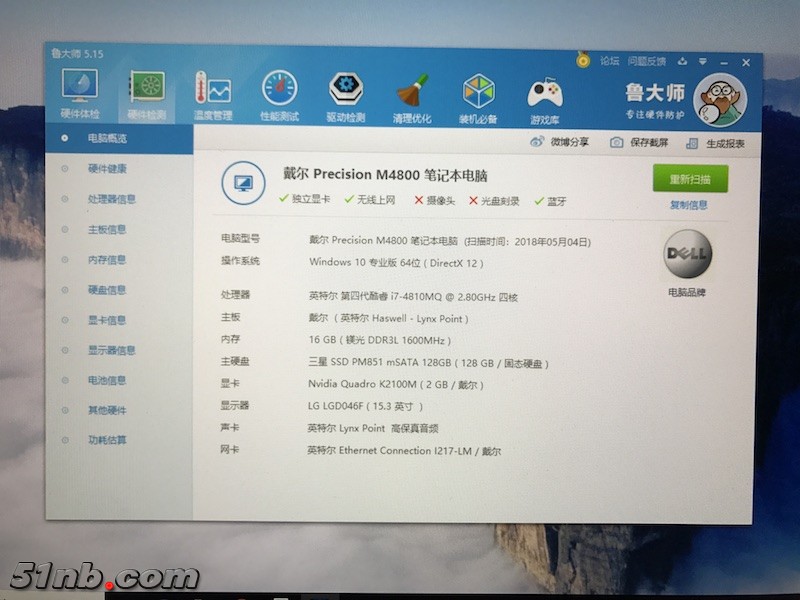This screenshot has height=600, width=800.
Task: Click the 清理优化 broom icon
Action: [x=412, y=93]
